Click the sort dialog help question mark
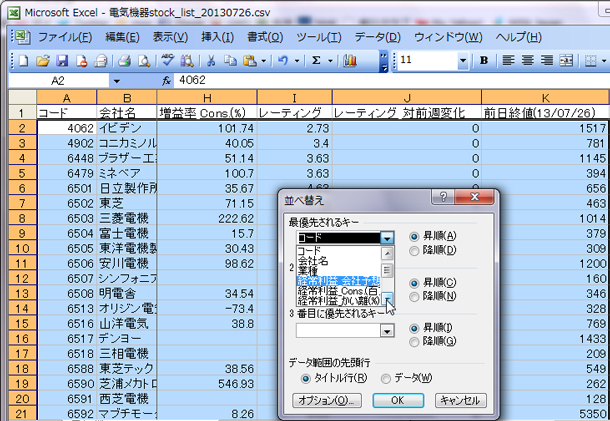 click(443, 196)
